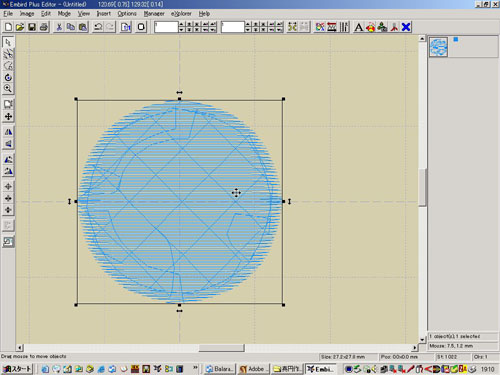The width and height of the screenshot is (500, 375).
Task: Open a design with the Open folder icon
Action: [20, 27]
